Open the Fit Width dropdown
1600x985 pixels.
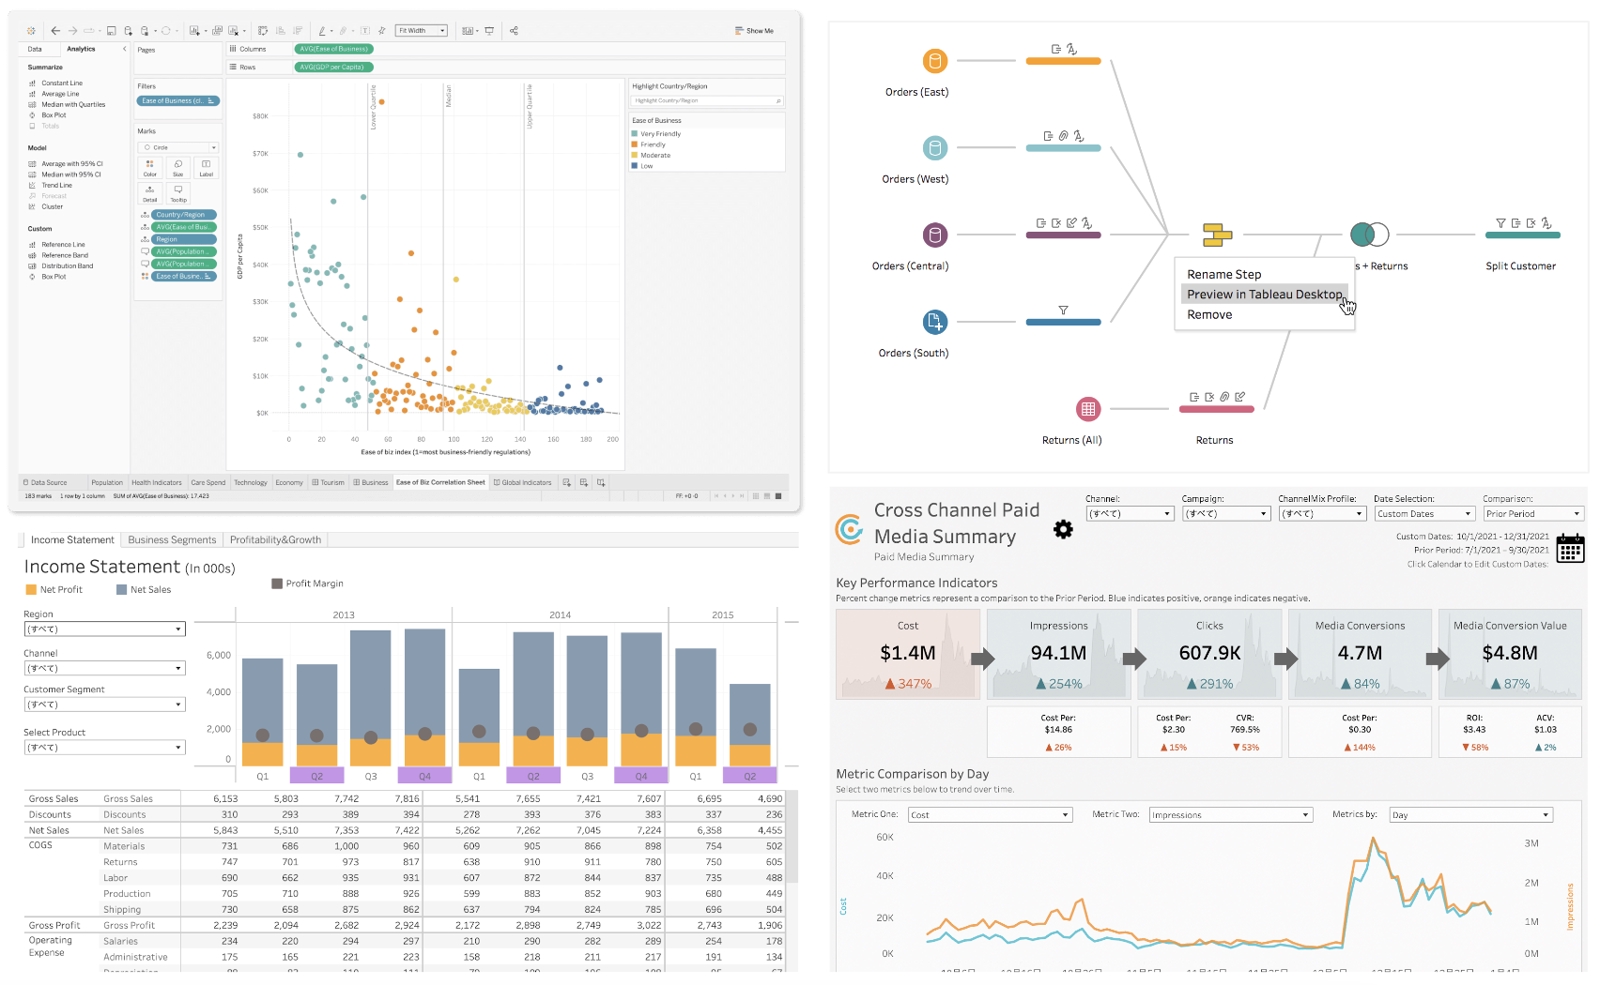coord(421,31)
